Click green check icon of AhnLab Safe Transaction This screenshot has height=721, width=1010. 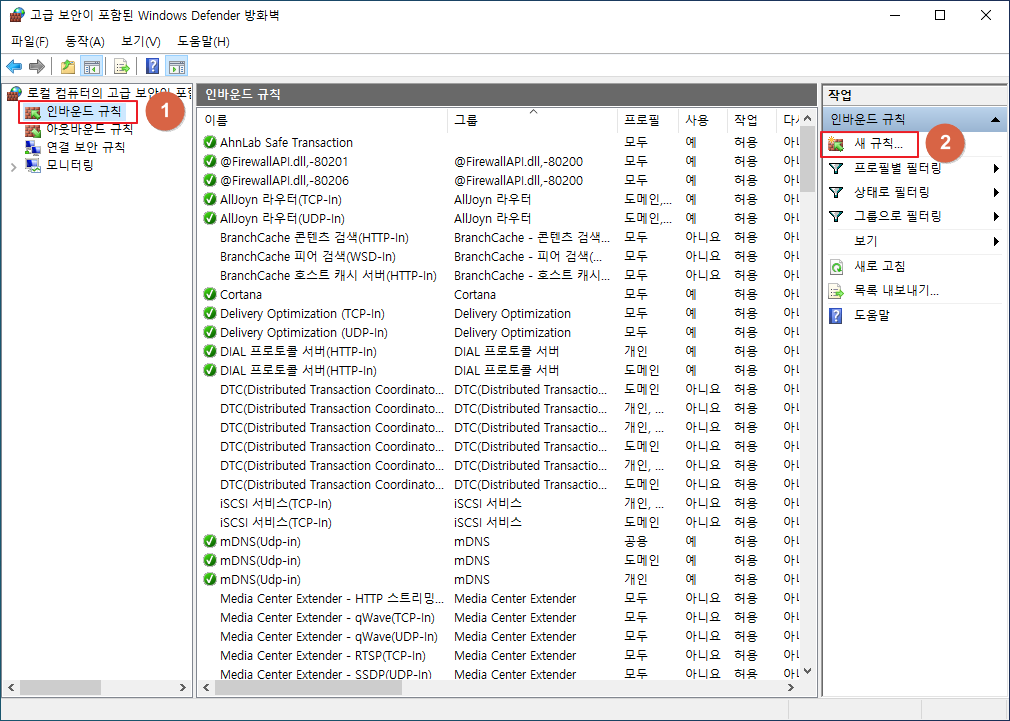[209, 142]
